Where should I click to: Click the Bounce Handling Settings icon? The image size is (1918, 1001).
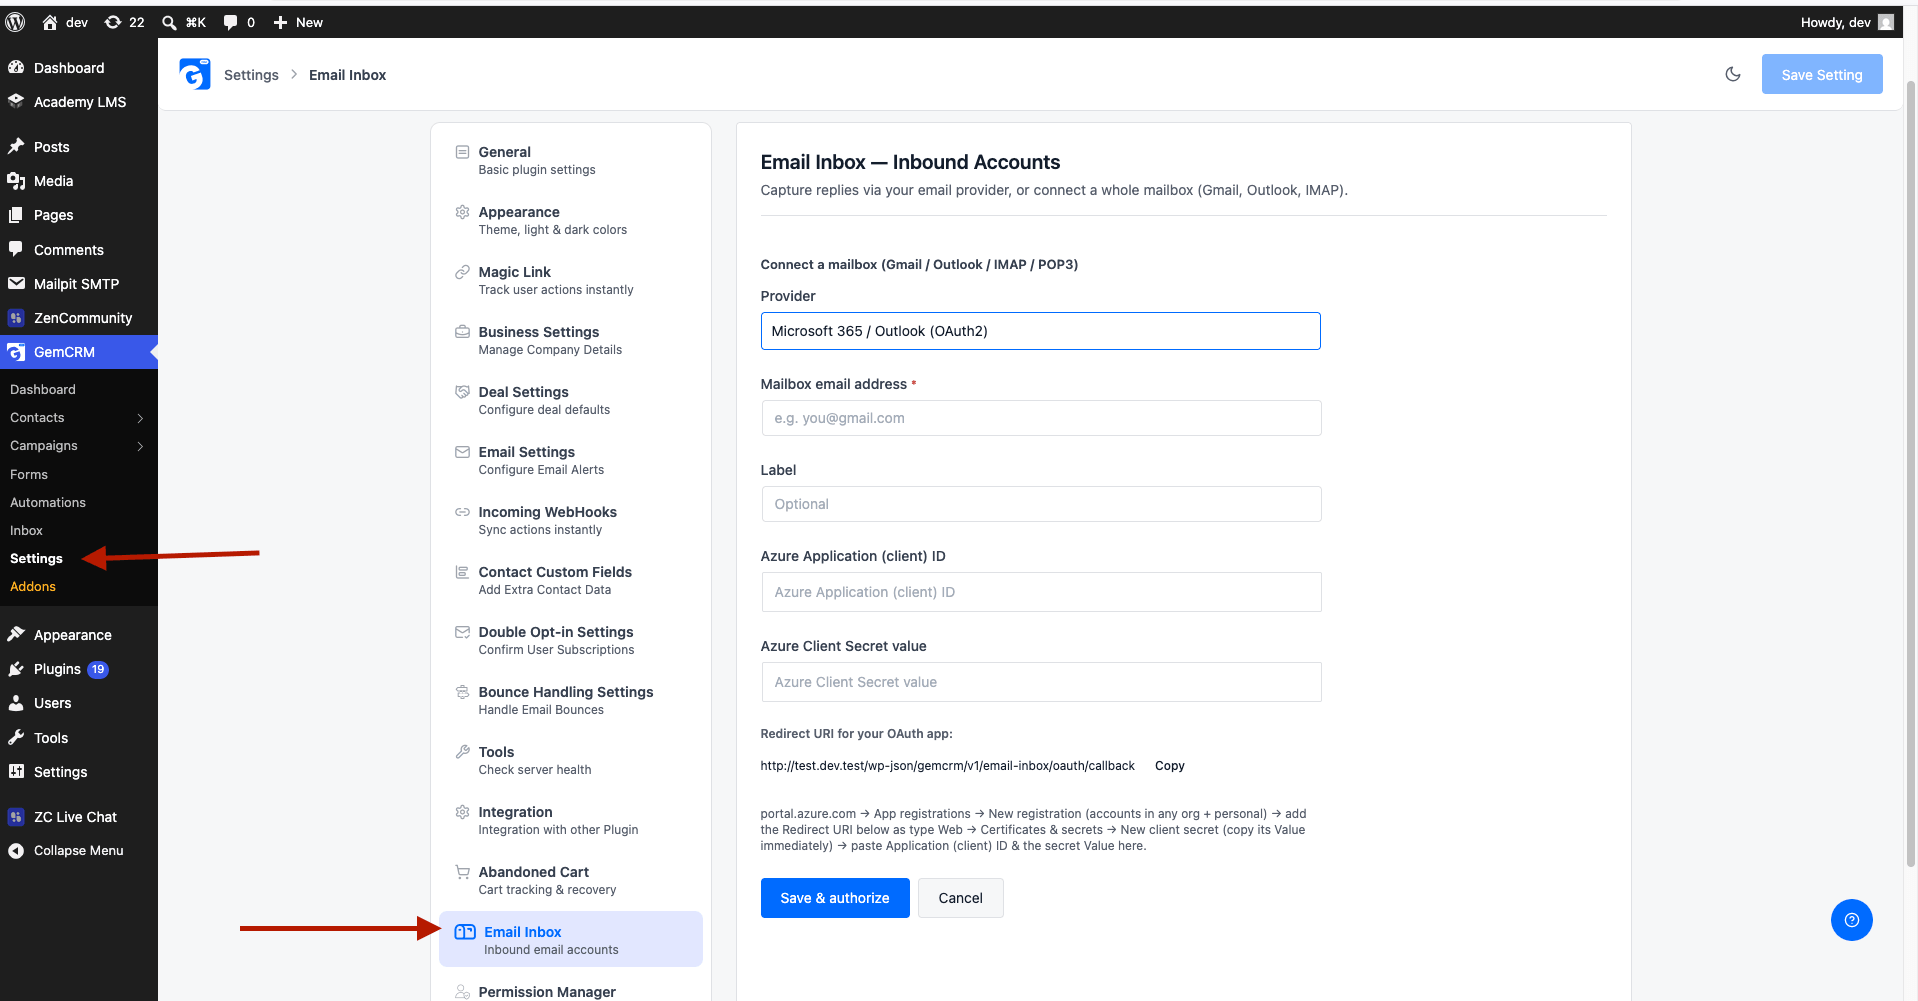462,692
